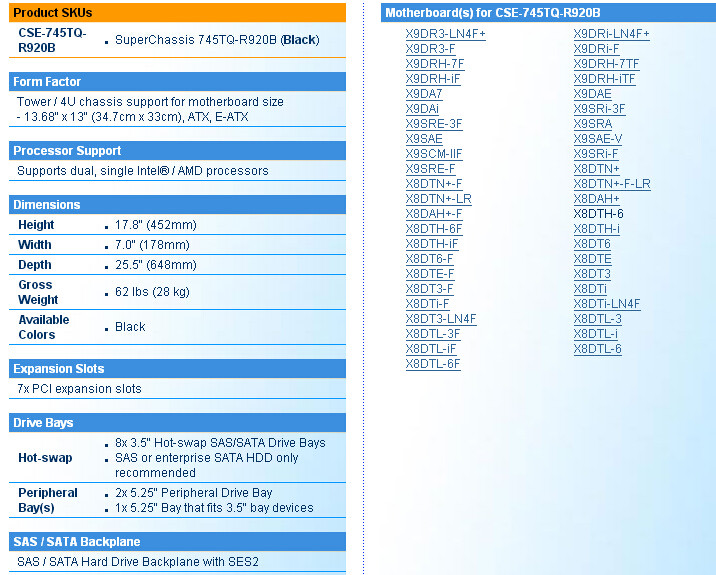The height and width of the screenshot is (575, 716).
Task: Select the X8DTi-LN4F link
Action: click(x=607, y=305)
